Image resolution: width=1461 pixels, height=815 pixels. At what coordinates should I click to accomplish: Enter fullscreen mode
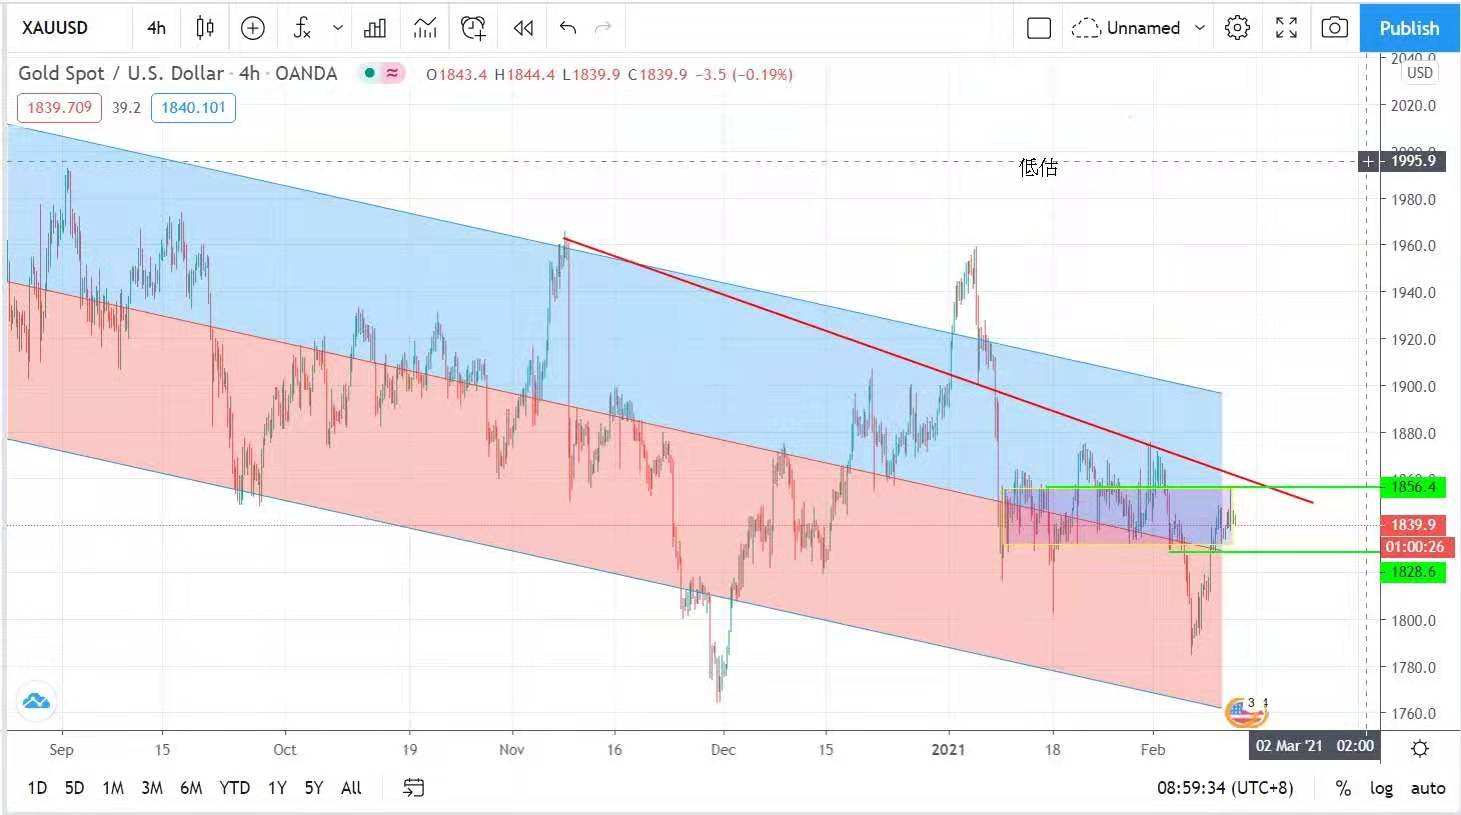coord(1286,28)
